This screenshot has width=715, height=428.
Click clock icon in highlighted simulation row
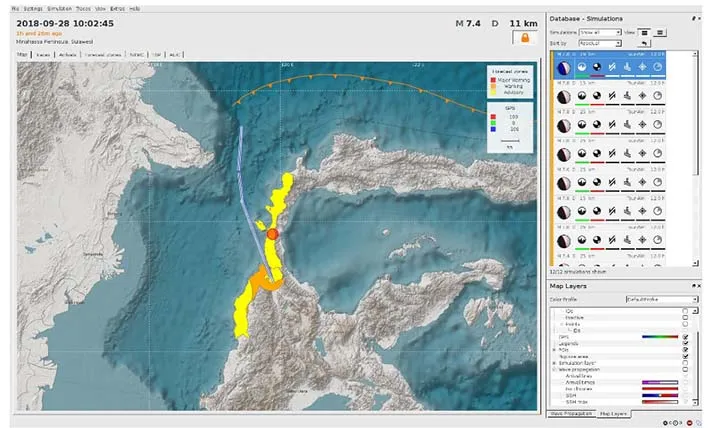click(x=657, y=67)
